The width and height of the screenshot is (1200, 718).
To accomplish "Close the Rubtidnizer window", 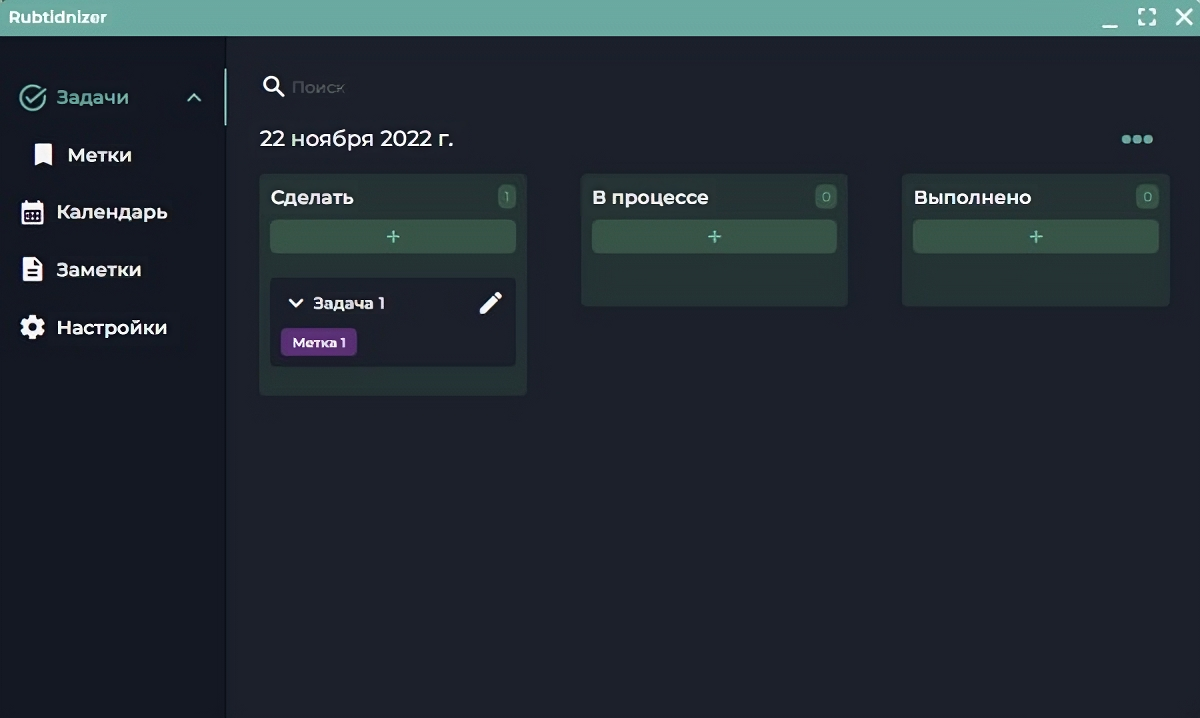I will pyautogui.click(x=1183, y=17).
